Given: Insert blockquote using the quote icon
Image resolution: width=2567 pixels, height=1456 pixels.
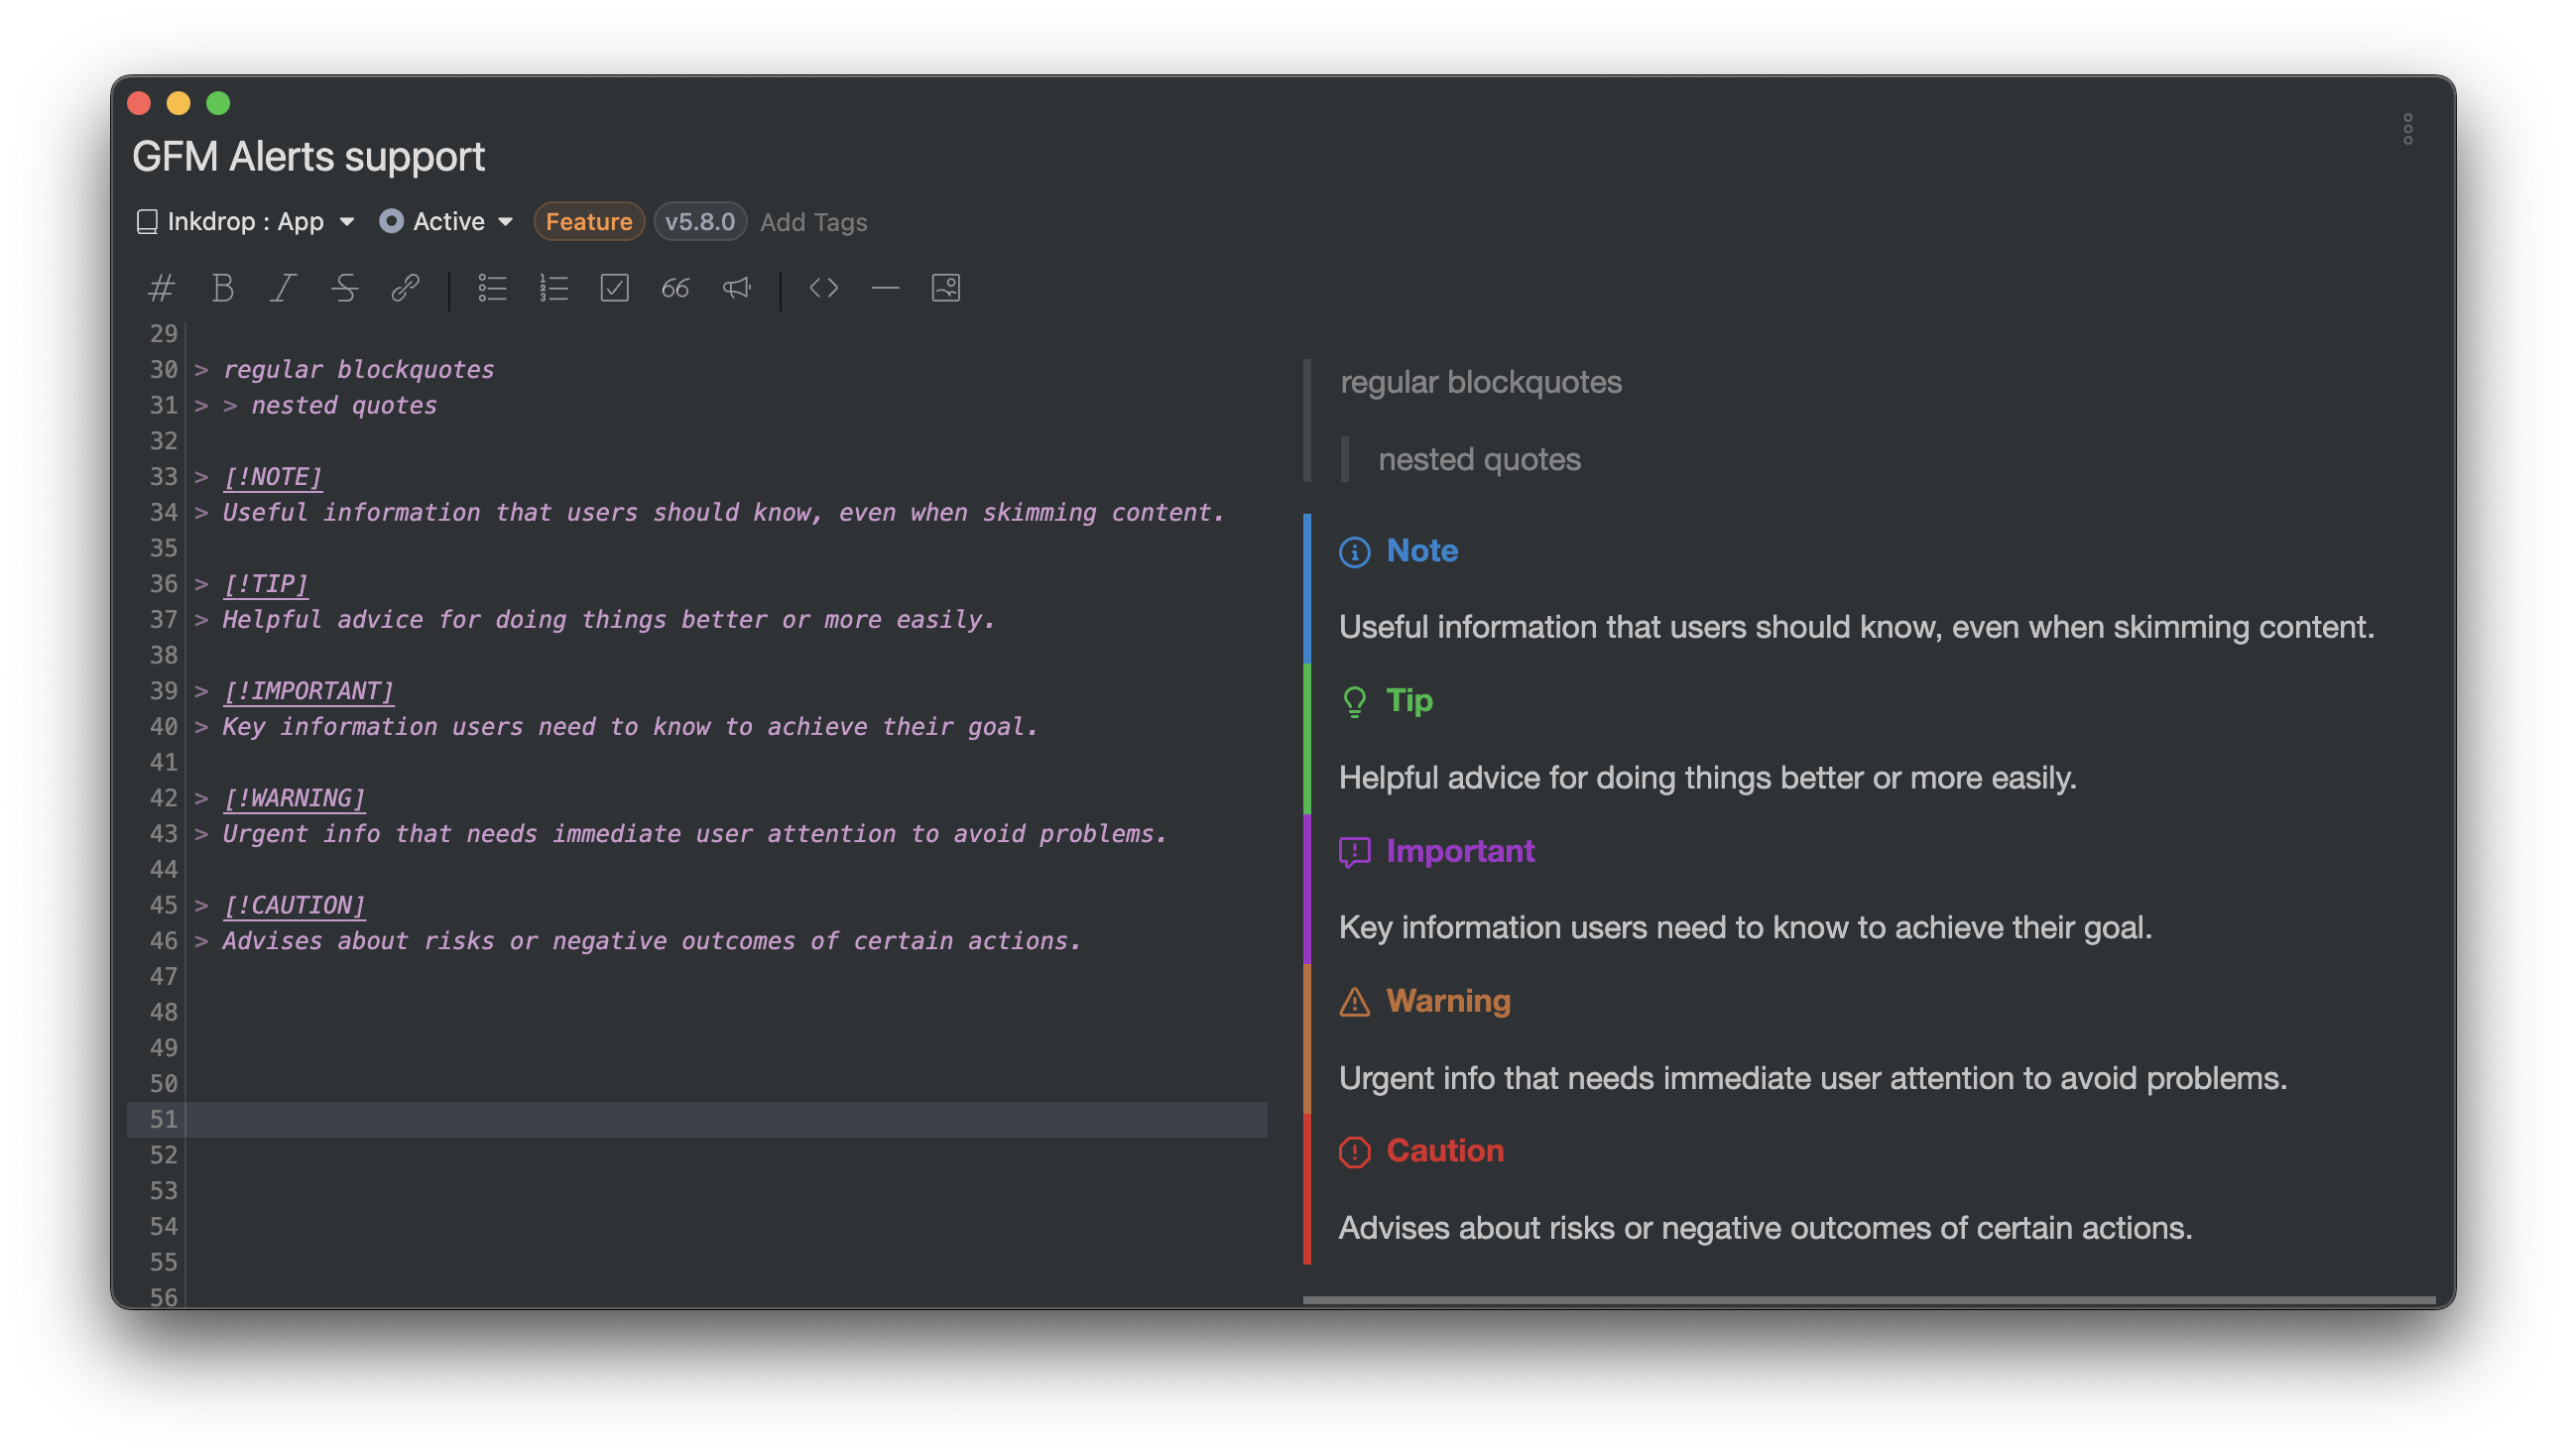Looking at the screenshot, I should pos(675,288).
